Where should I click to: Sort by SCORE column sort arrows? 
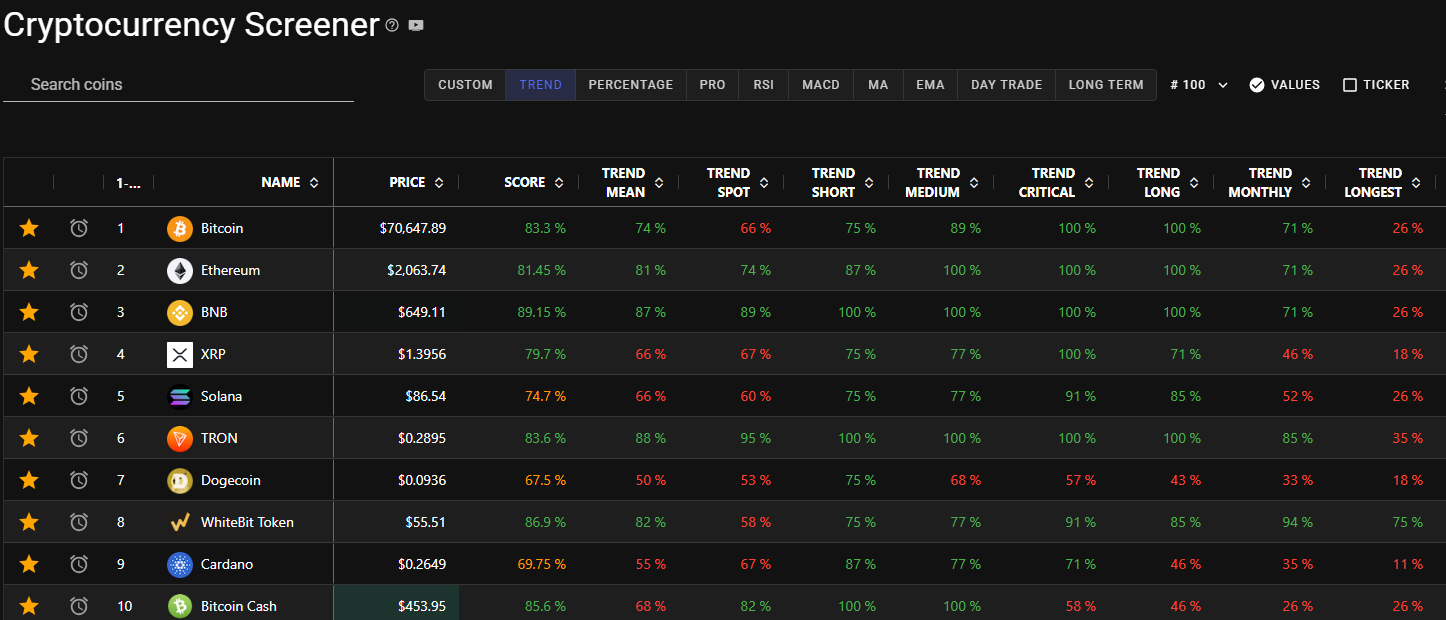point(559,182)
